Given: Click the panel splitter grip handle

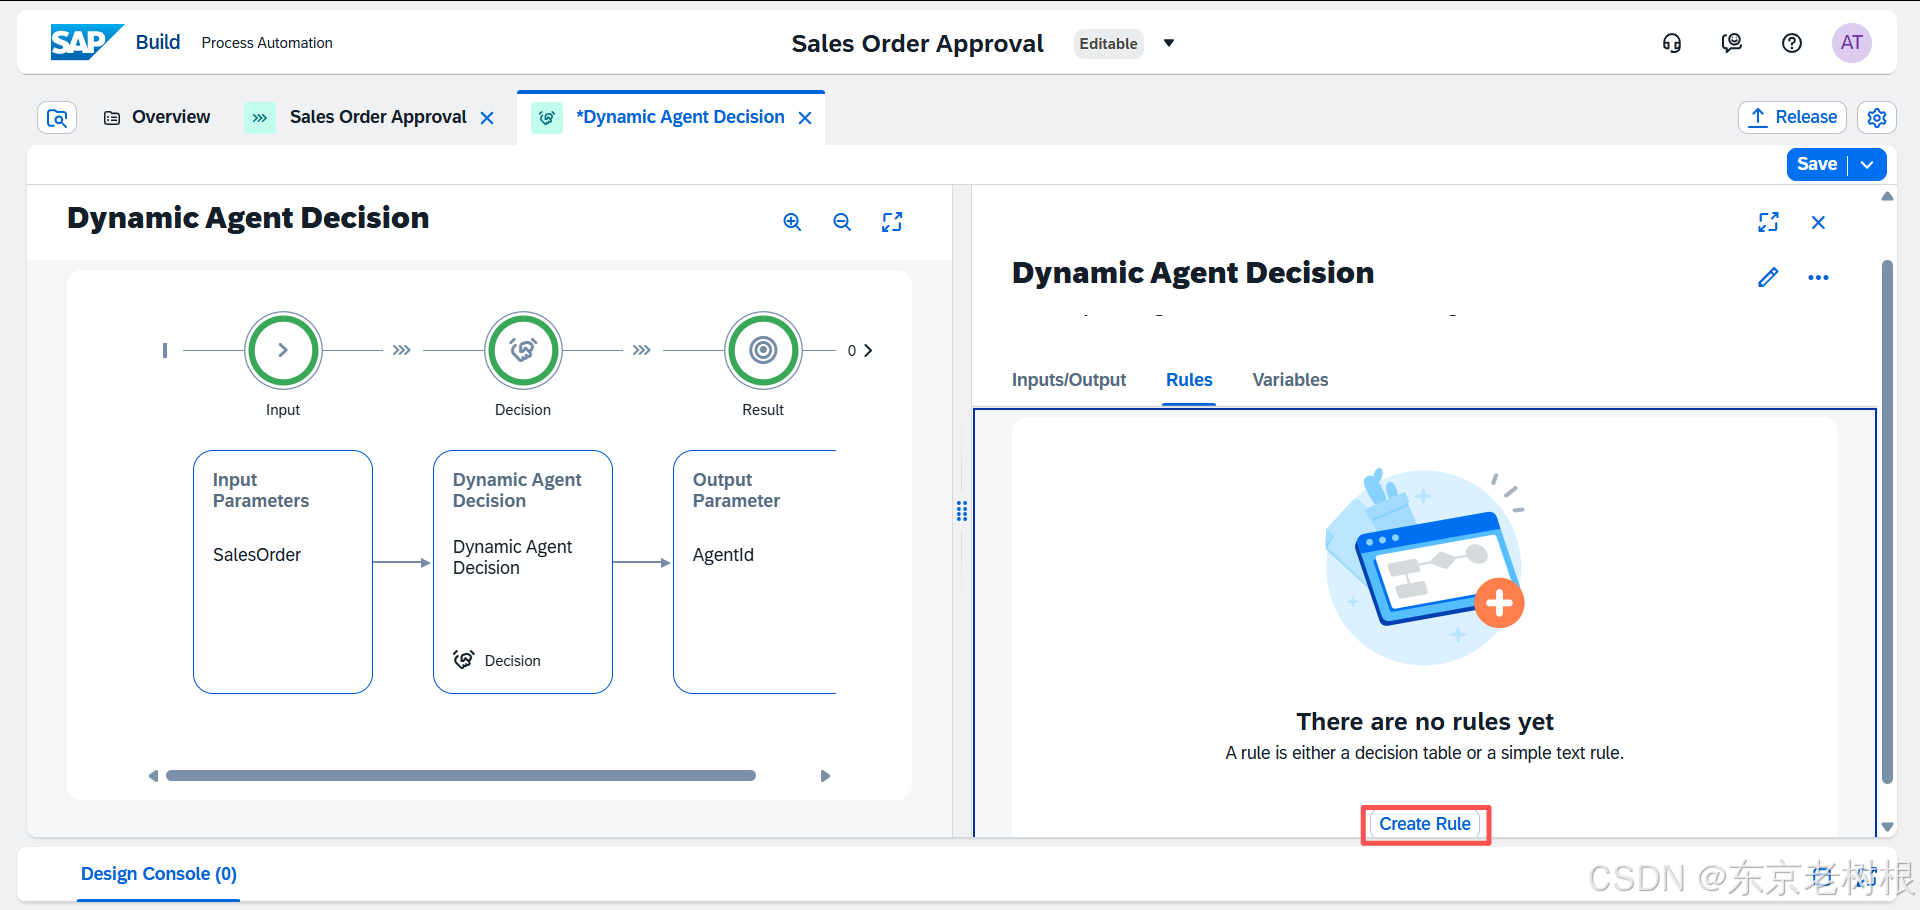Looking at the screenshot, I should [962, 511].
